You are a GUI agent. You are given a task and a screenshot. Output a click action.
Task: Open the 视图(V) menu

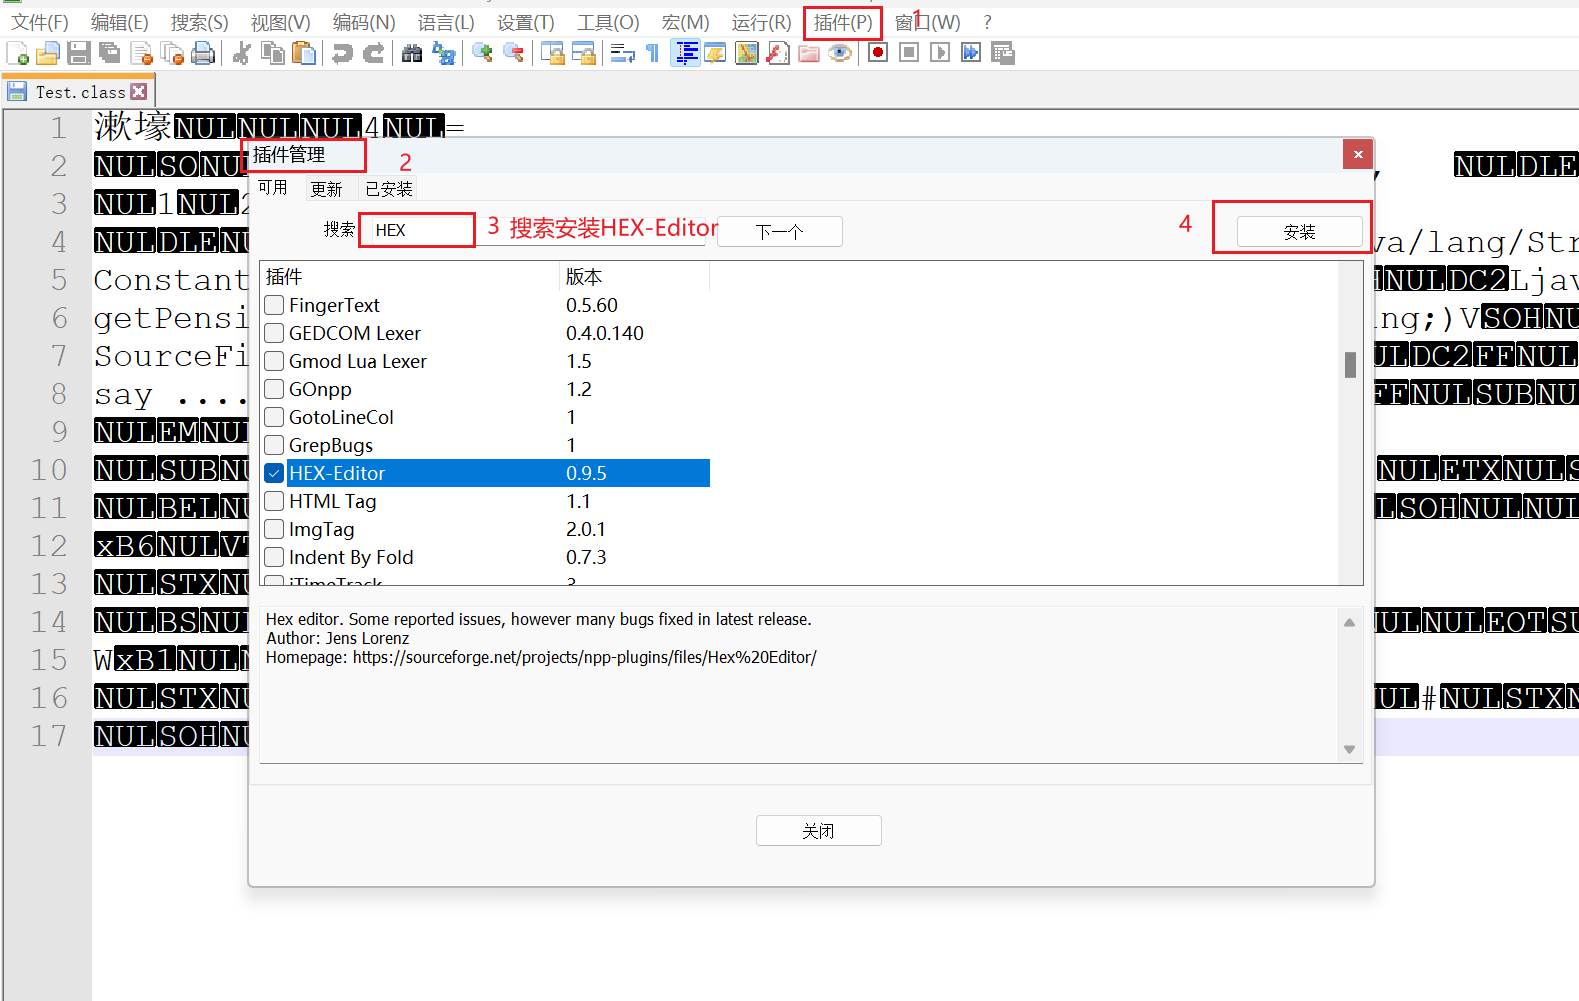click(280, 22)
